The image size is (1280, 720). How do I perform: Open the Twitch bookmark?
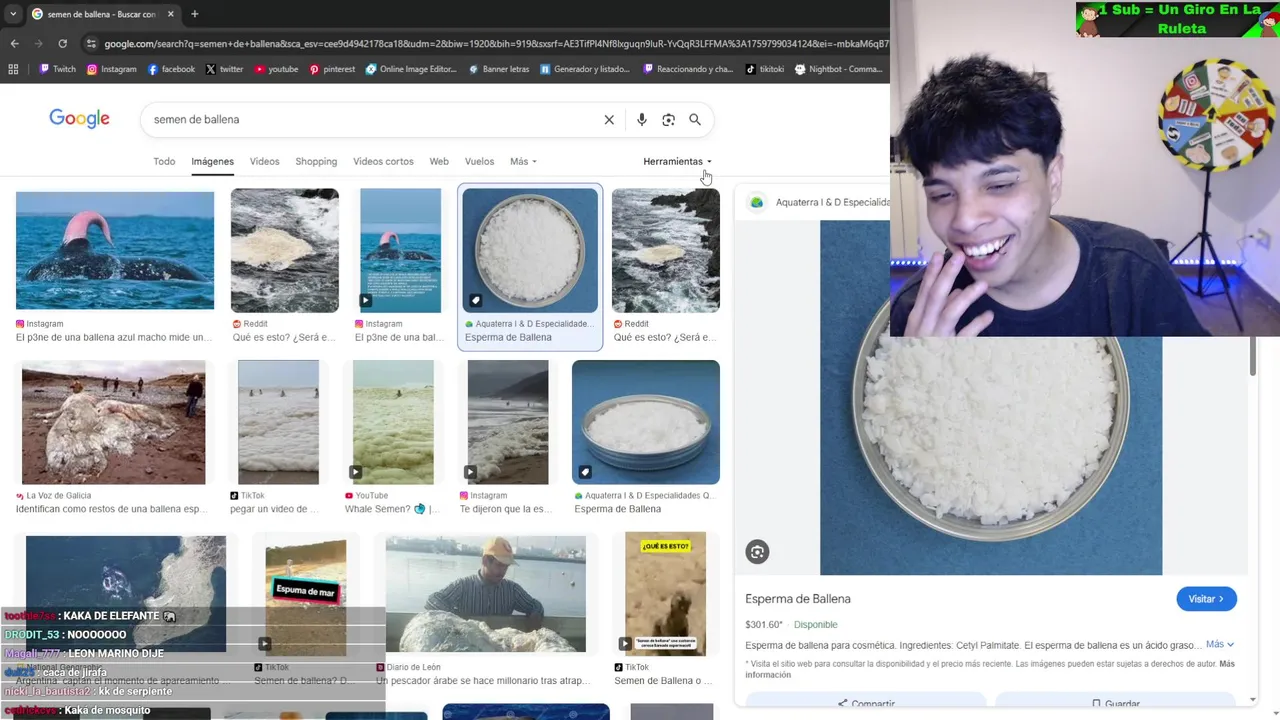[57, 69]
